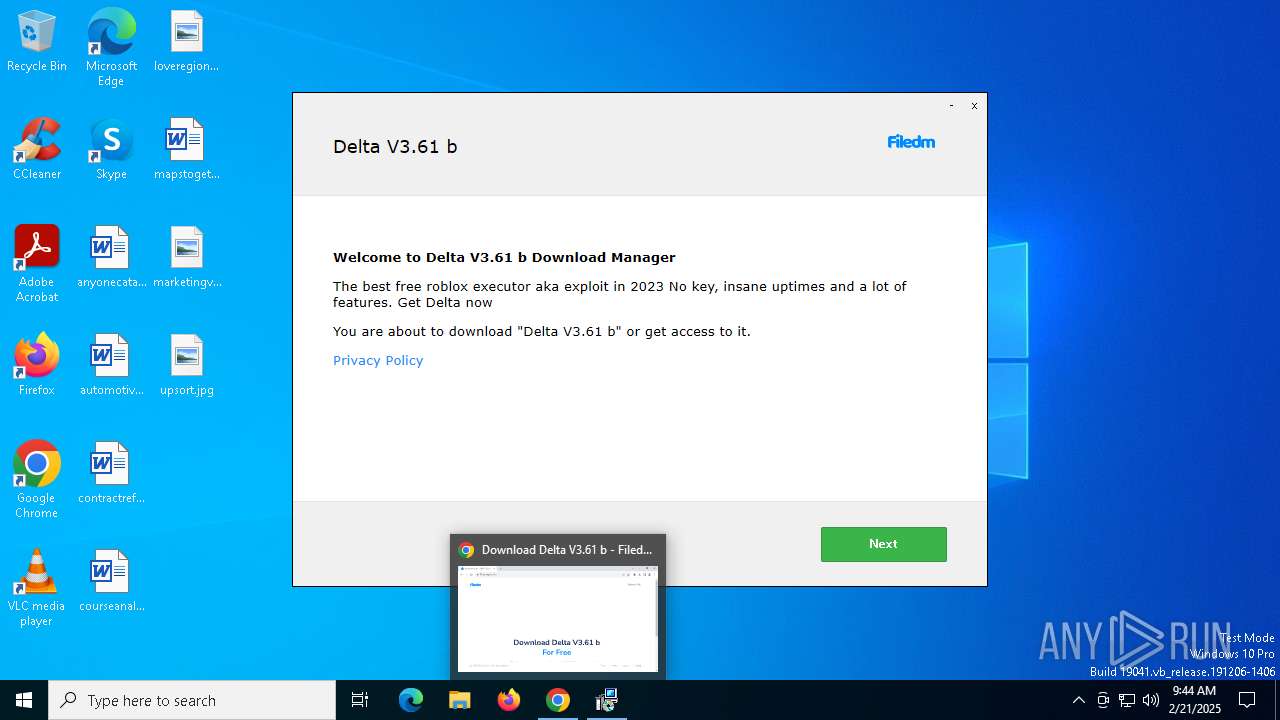Close the Delta V3.61 b installer

[974, 105]
